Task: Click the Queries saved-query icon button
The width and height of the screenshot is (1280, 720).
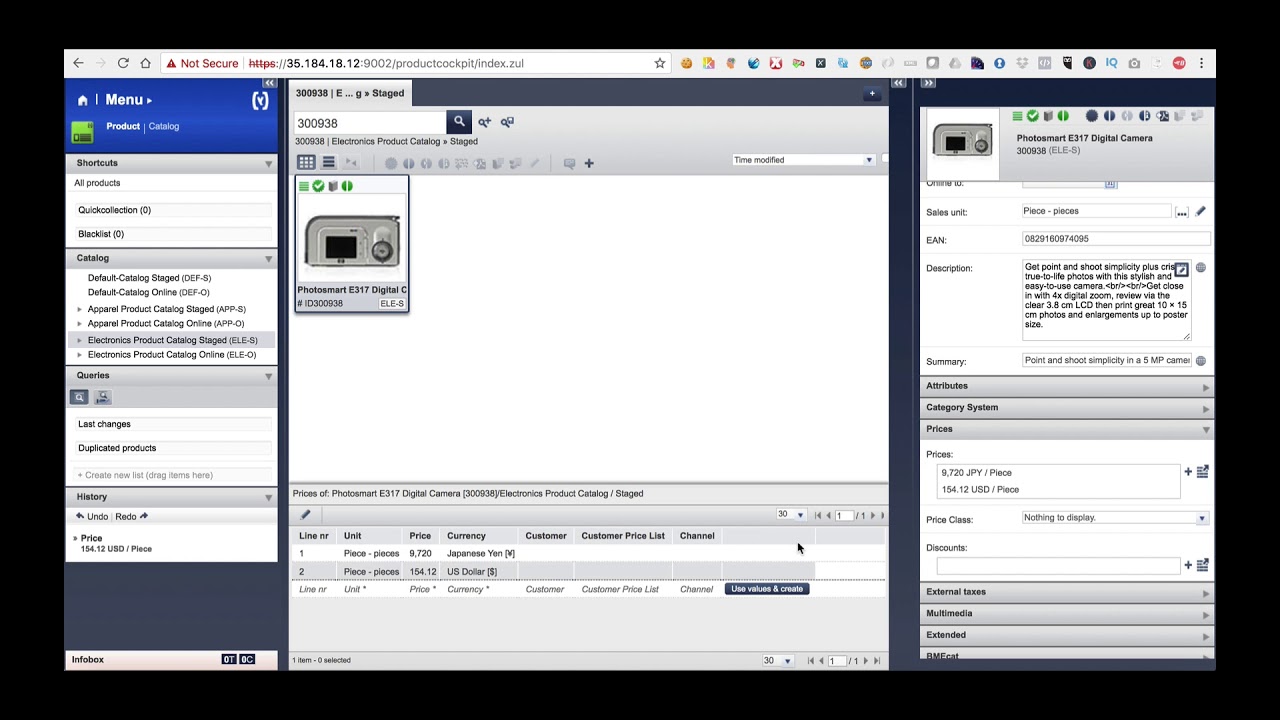Action: pyautogui.click(x=102, y=398)
